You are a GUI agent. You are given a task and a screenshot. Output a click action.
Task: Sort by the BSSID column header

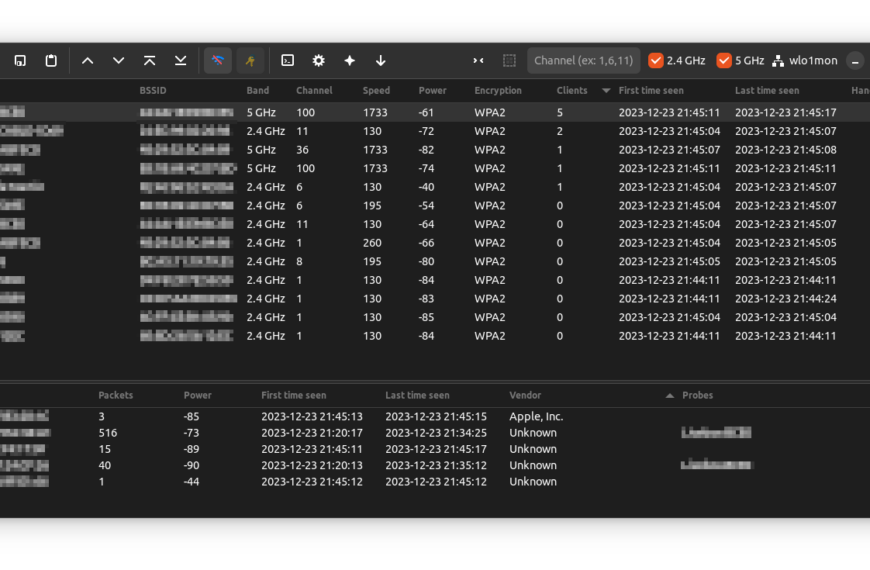(153, 90)
